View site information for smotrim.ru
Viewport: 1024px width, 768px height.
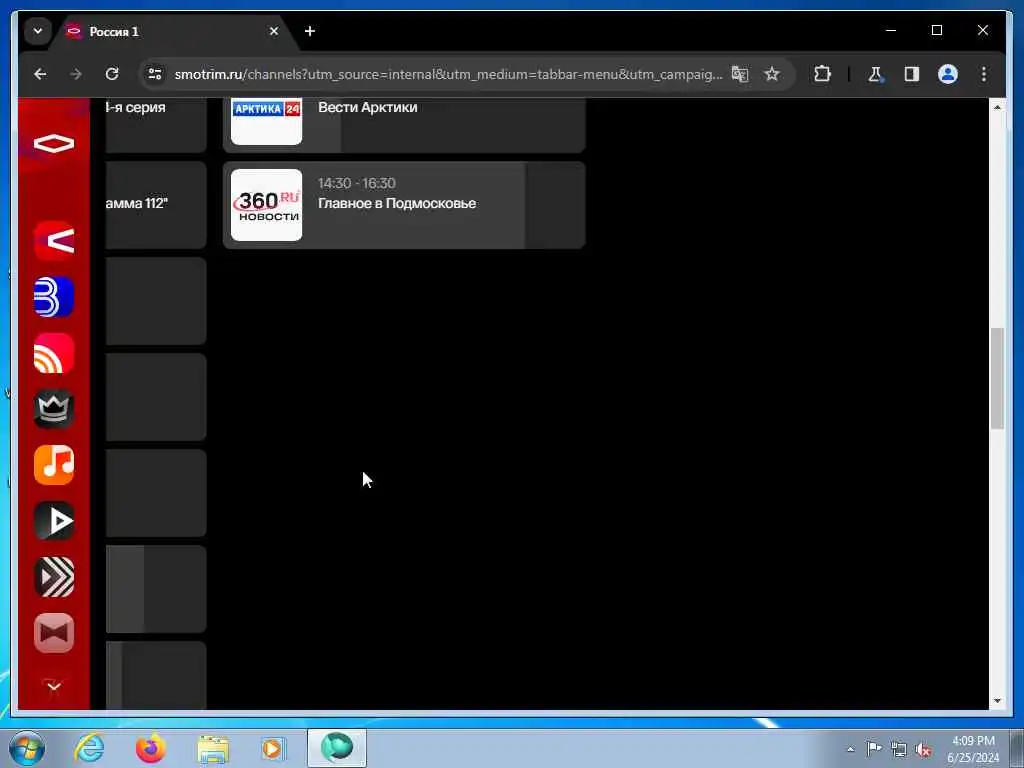[x=155, y=74]
